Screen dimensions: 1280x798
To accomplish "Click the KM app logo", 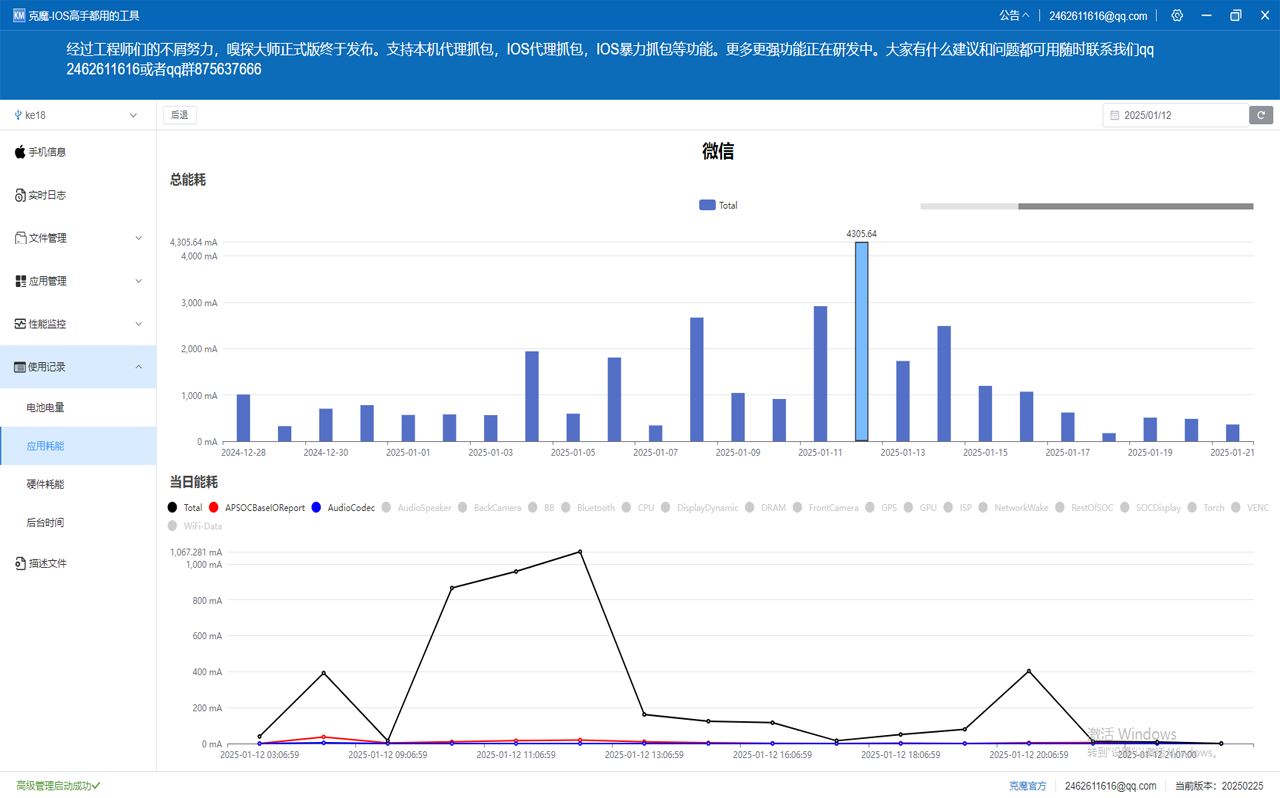I will (x=19, y=15).
